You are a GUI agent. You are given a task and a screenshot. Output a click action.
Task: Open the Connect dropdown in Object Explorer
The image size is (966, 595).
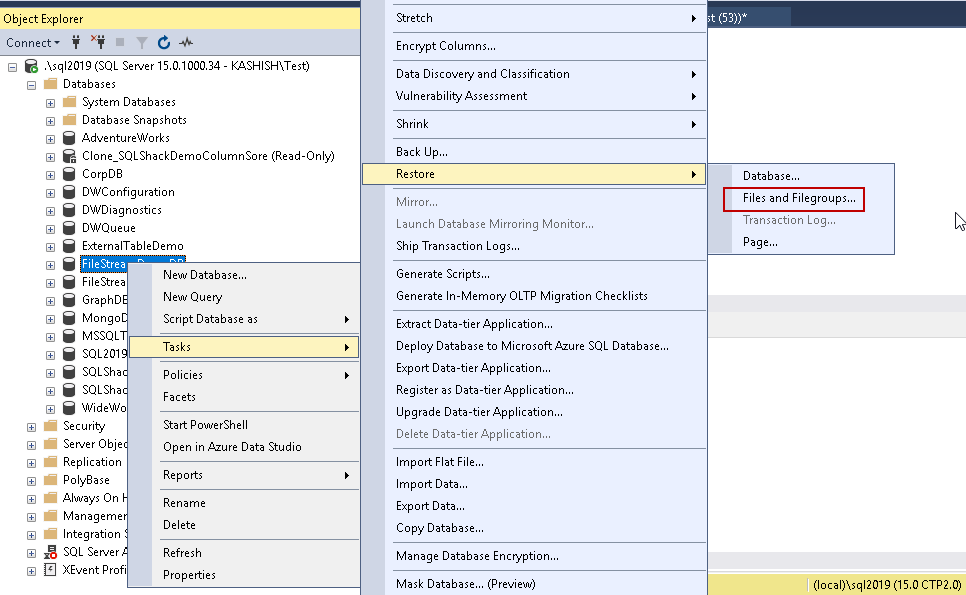(33, 42)
